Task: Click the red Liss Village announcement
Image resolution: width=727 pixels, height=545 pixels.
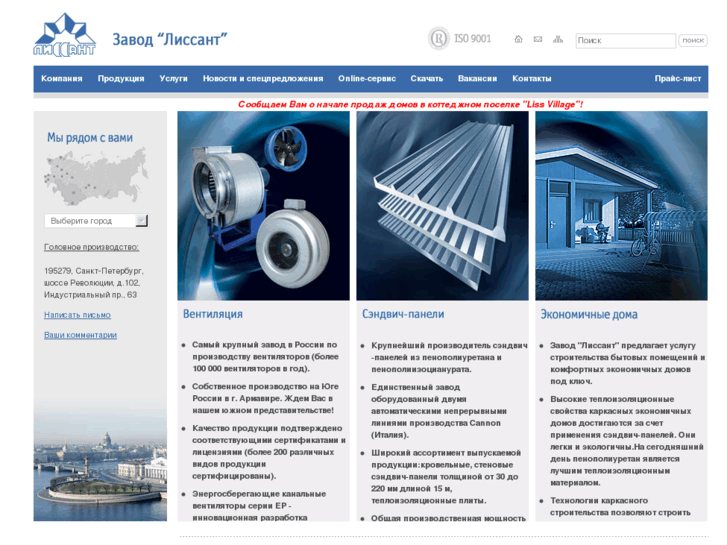Action: coord(411,104)
